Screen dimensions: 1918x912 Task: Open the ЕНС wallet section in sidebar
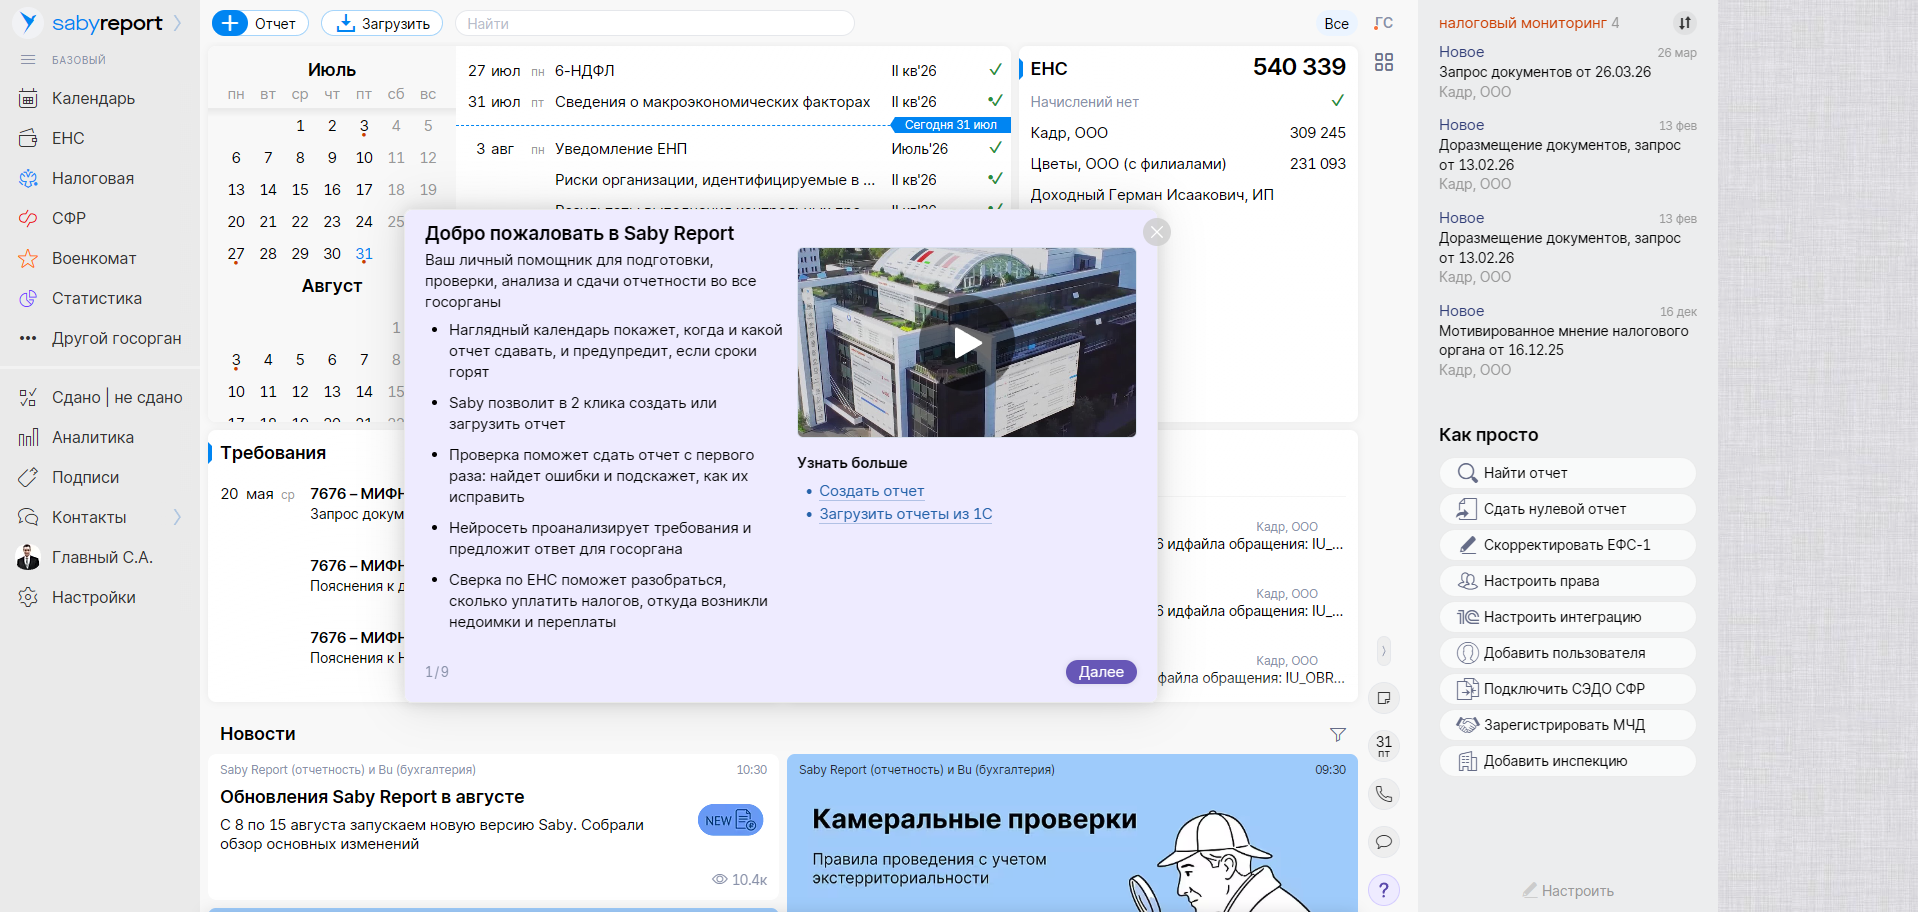click(68, 138)
